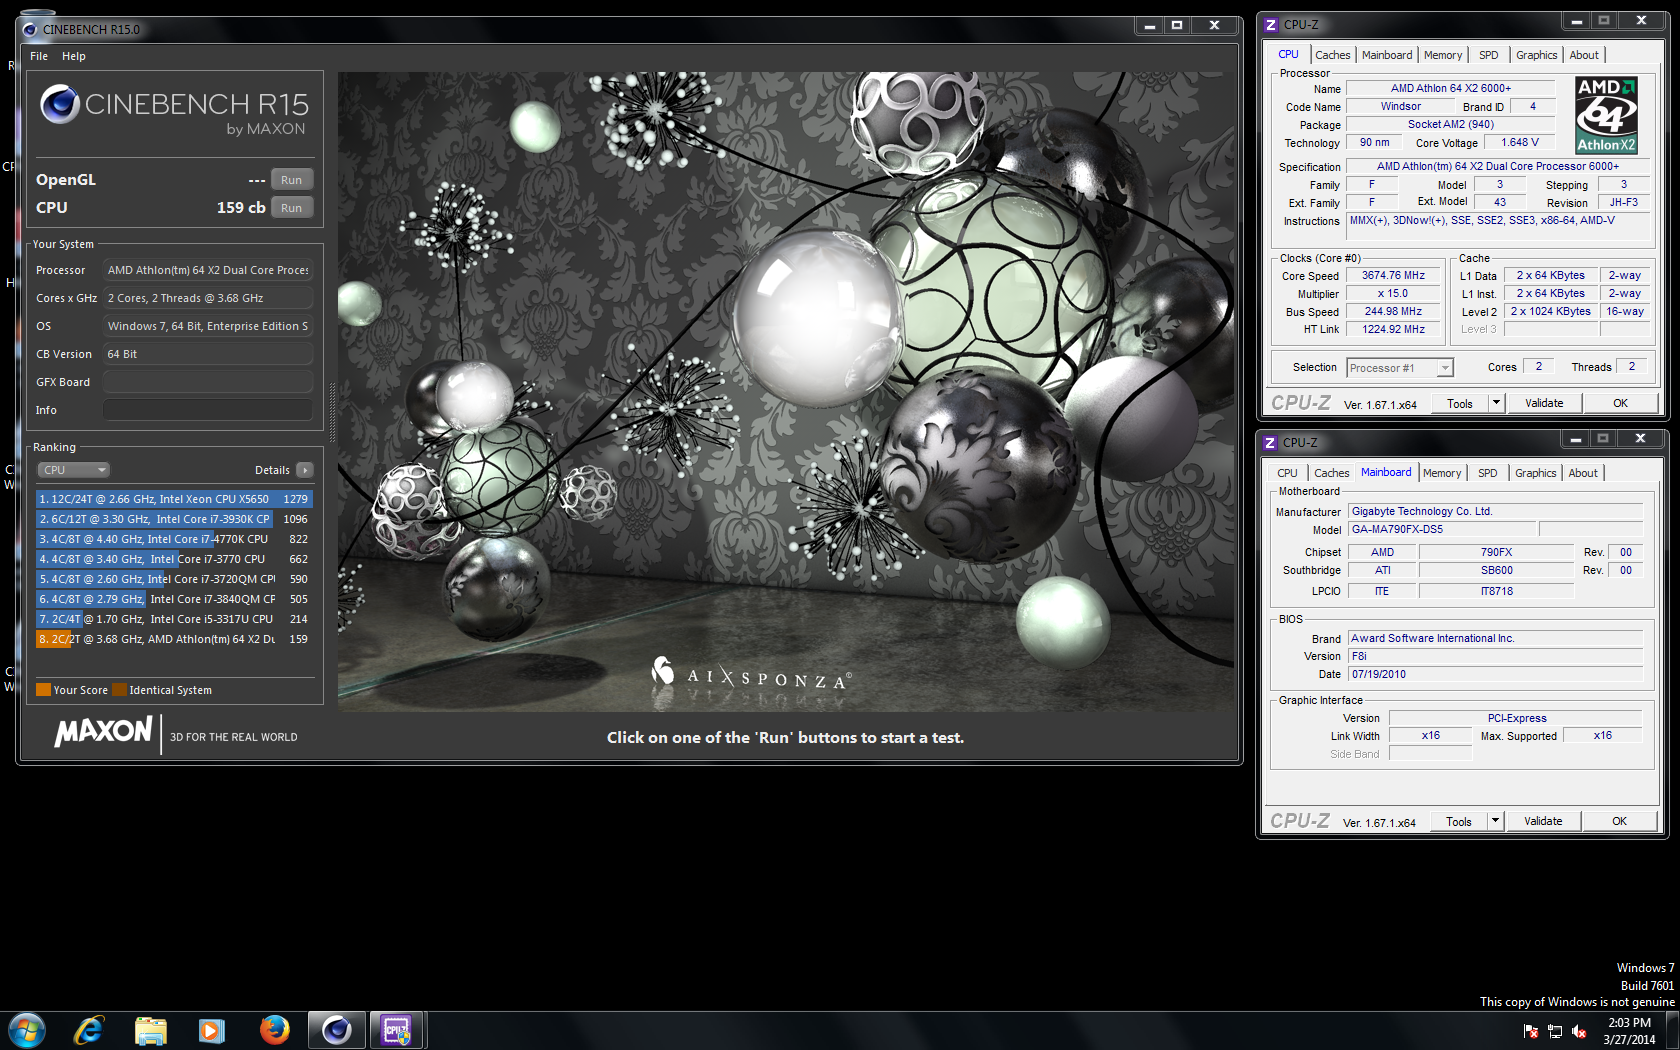Click BIOS version F8i field
This screenshot has width=1680, height=1050.
(1495, 657)
